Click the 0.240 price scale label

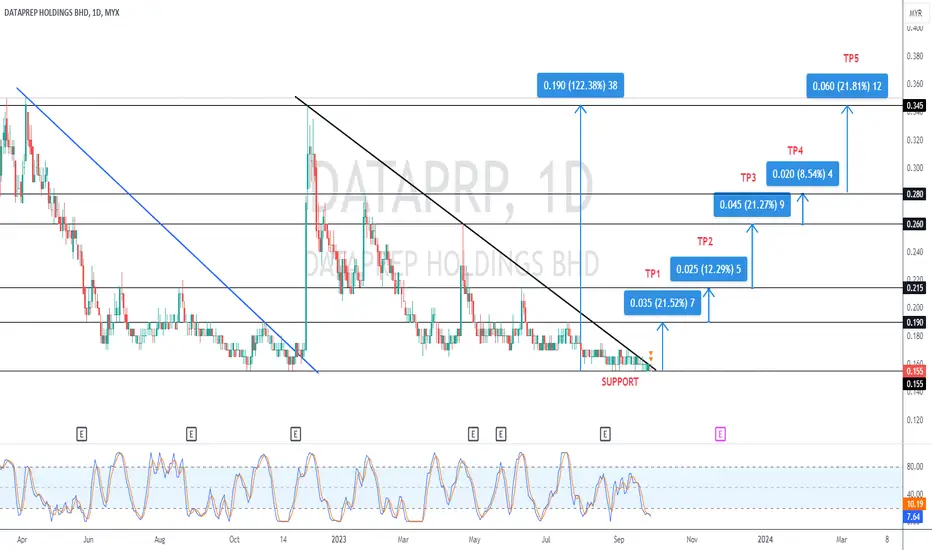coord(915,252)
